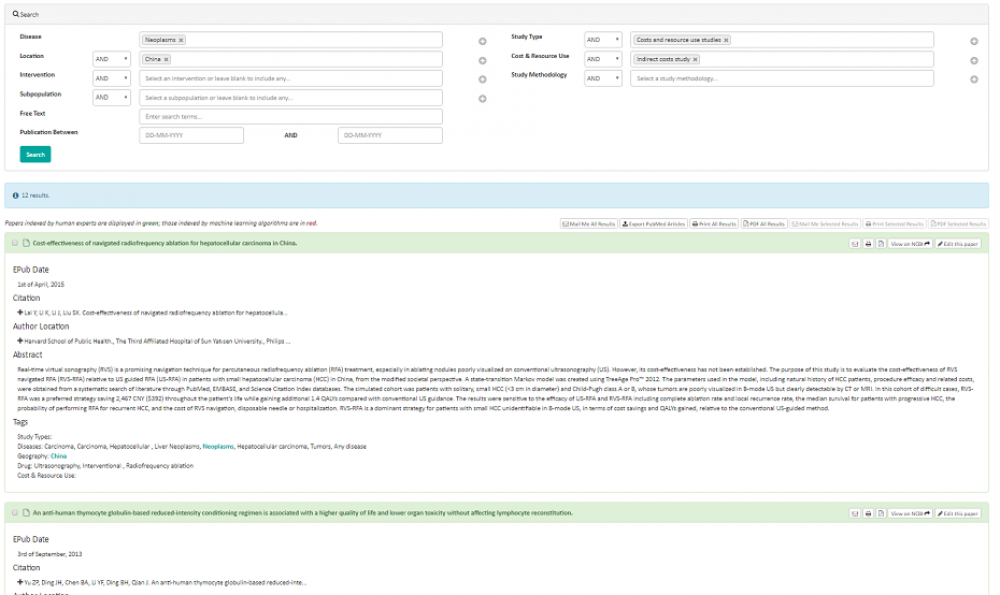
Task: Expand the citation of the first paper
Action: [x=20, y=313]
